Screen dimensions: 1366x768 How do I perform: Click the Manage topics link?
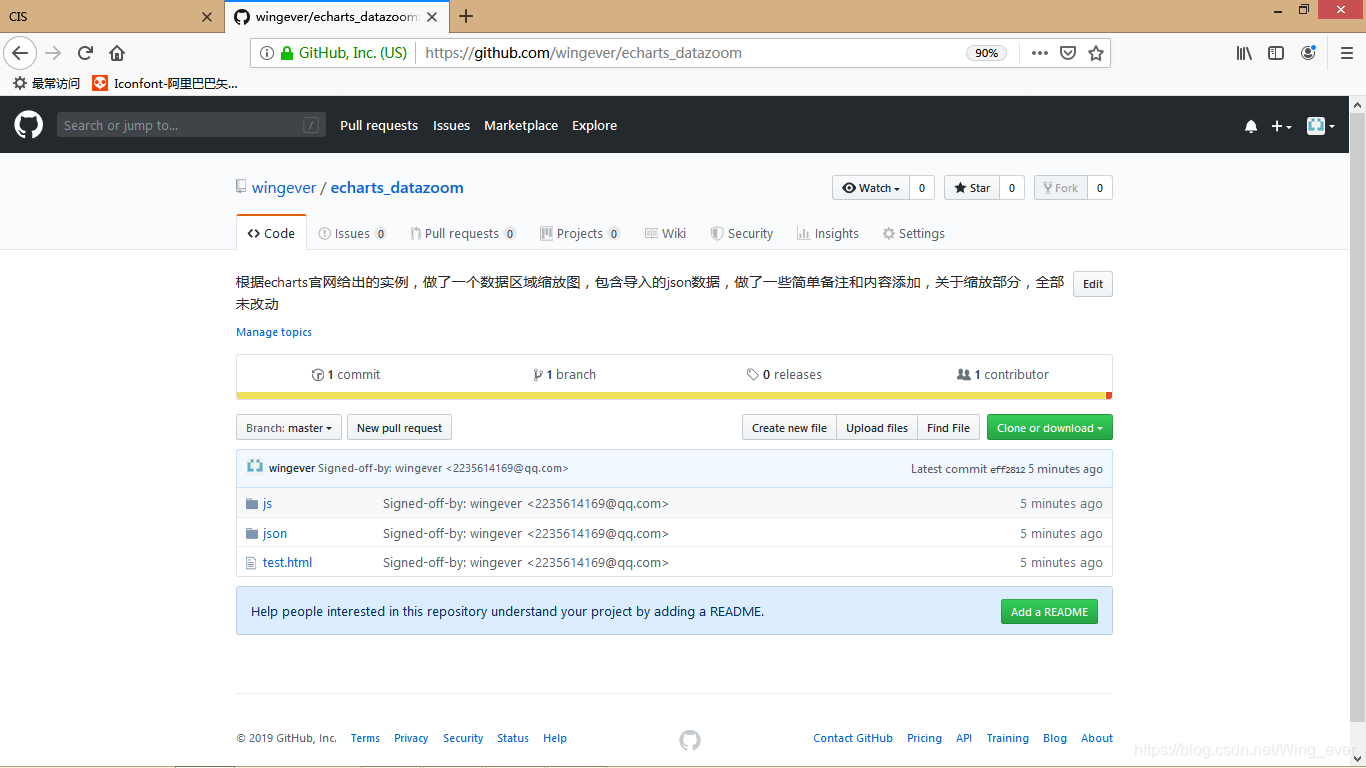coord(274,332)
